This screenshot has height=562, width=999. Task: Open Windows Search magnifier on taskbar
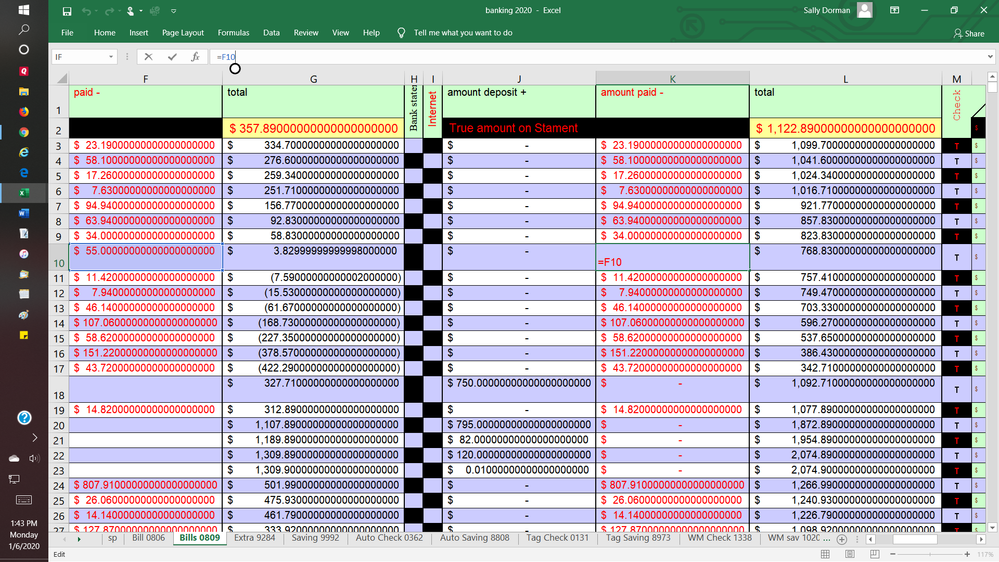tap(24, 29)
